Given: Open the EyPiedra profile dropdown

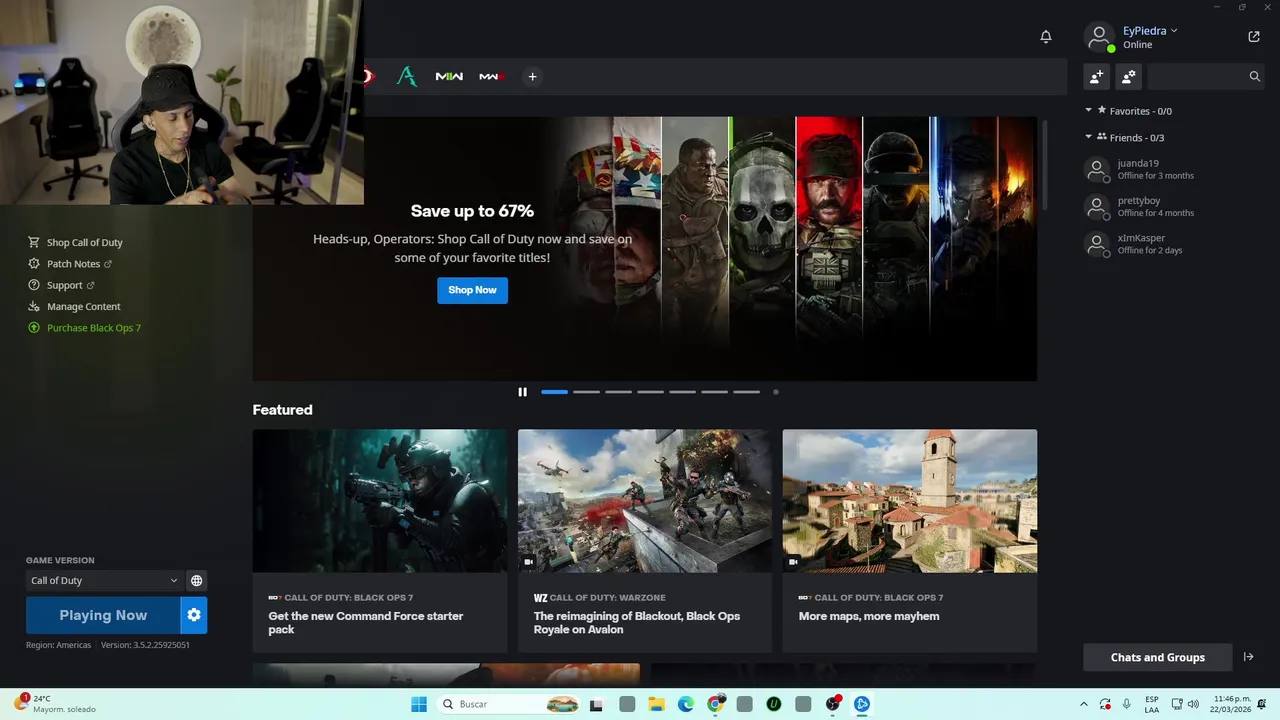Looking at the screenshot, I should 1150,31.
